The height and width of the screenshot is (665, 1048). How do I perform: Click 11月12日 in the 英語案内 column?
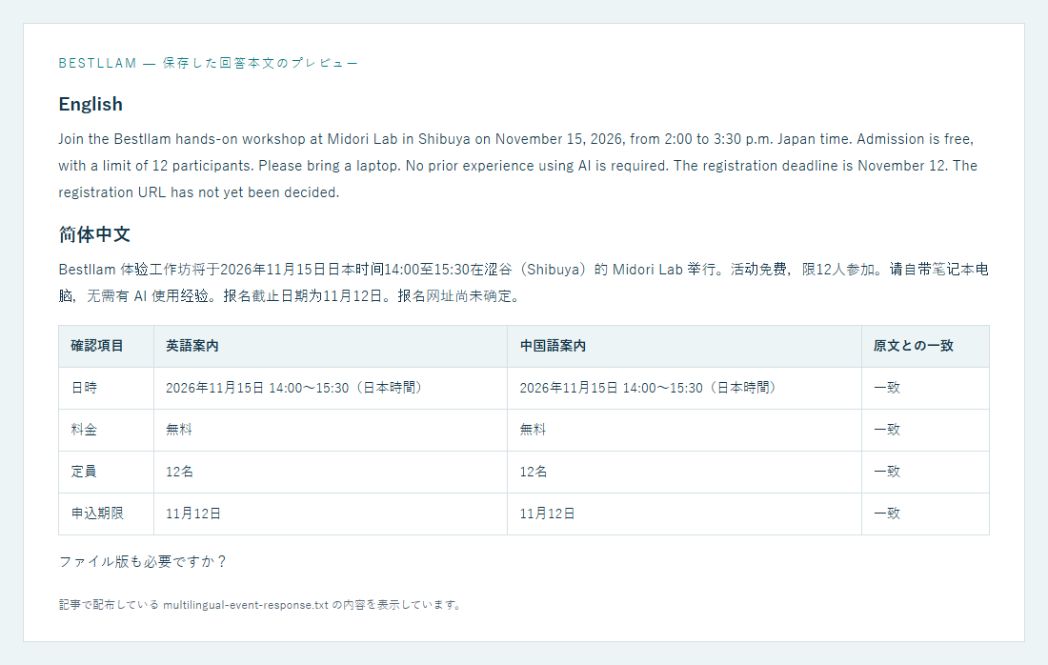click(x=193, y=514)
